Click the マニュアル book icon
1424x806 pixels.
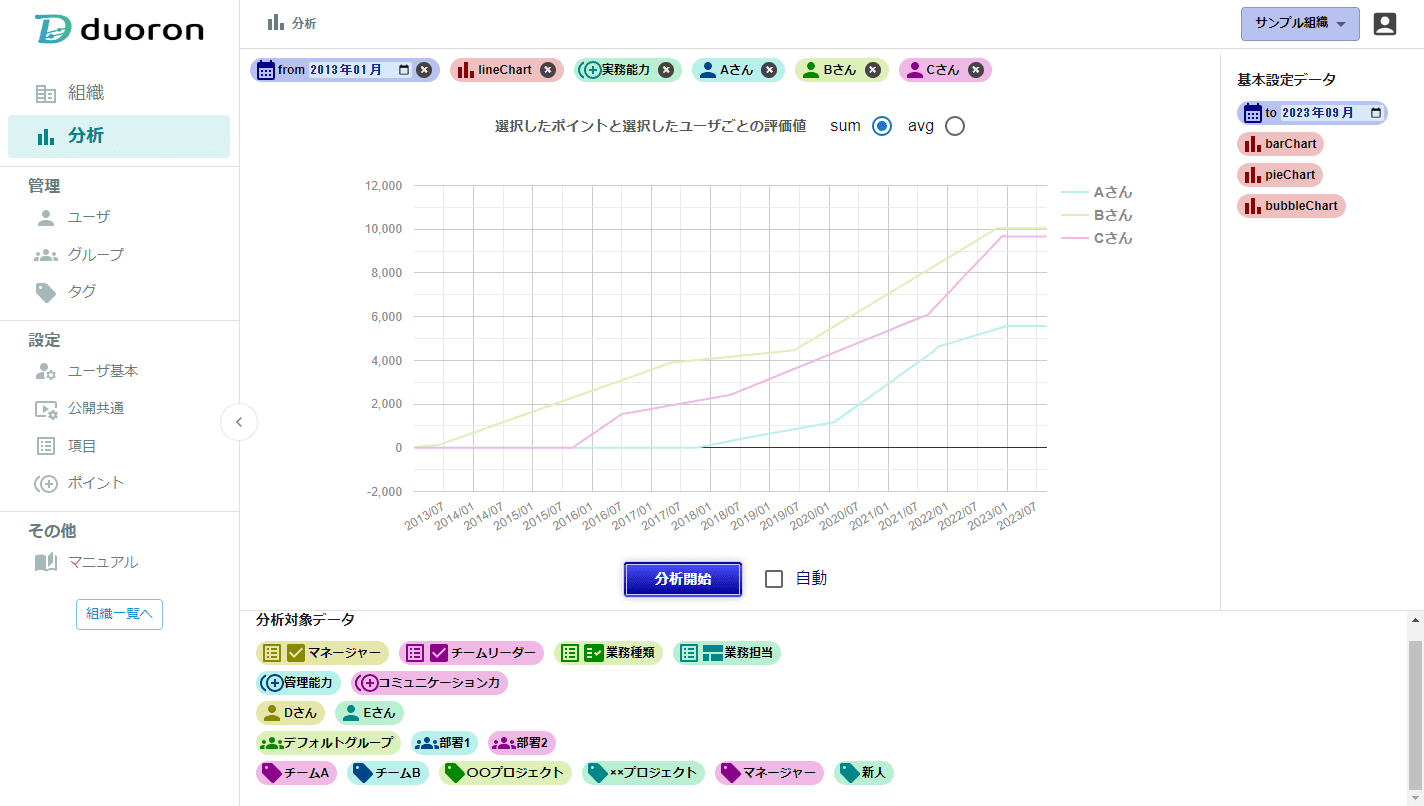point(46,562)
